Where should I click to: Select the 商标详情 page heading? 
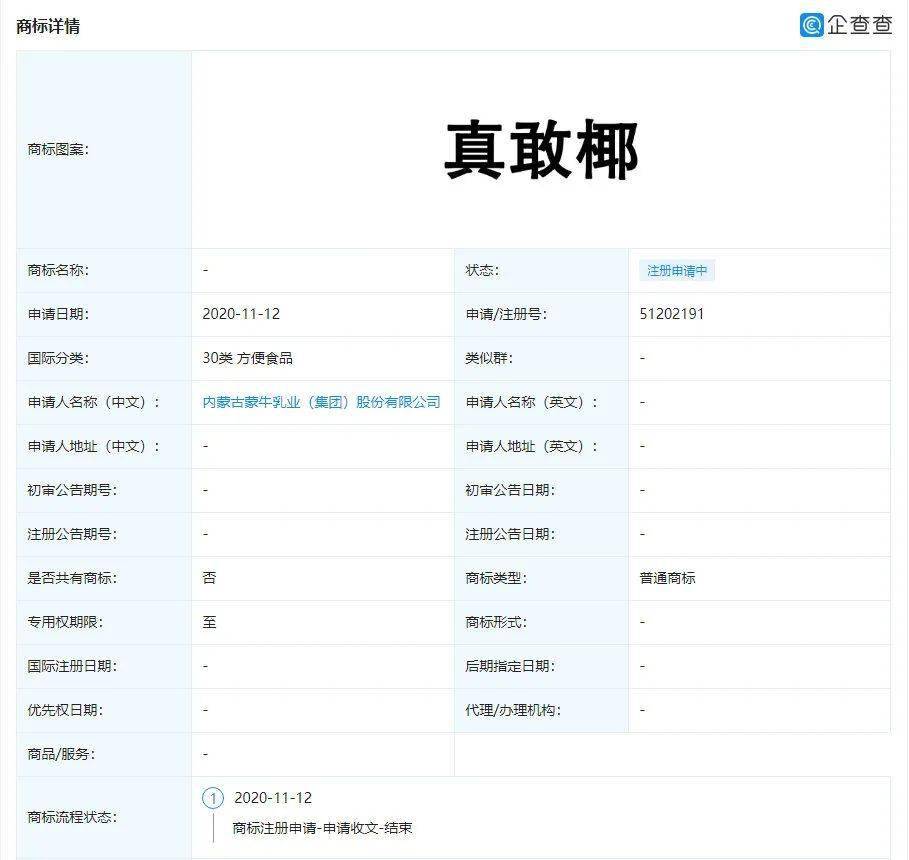[x=48, y=26]
